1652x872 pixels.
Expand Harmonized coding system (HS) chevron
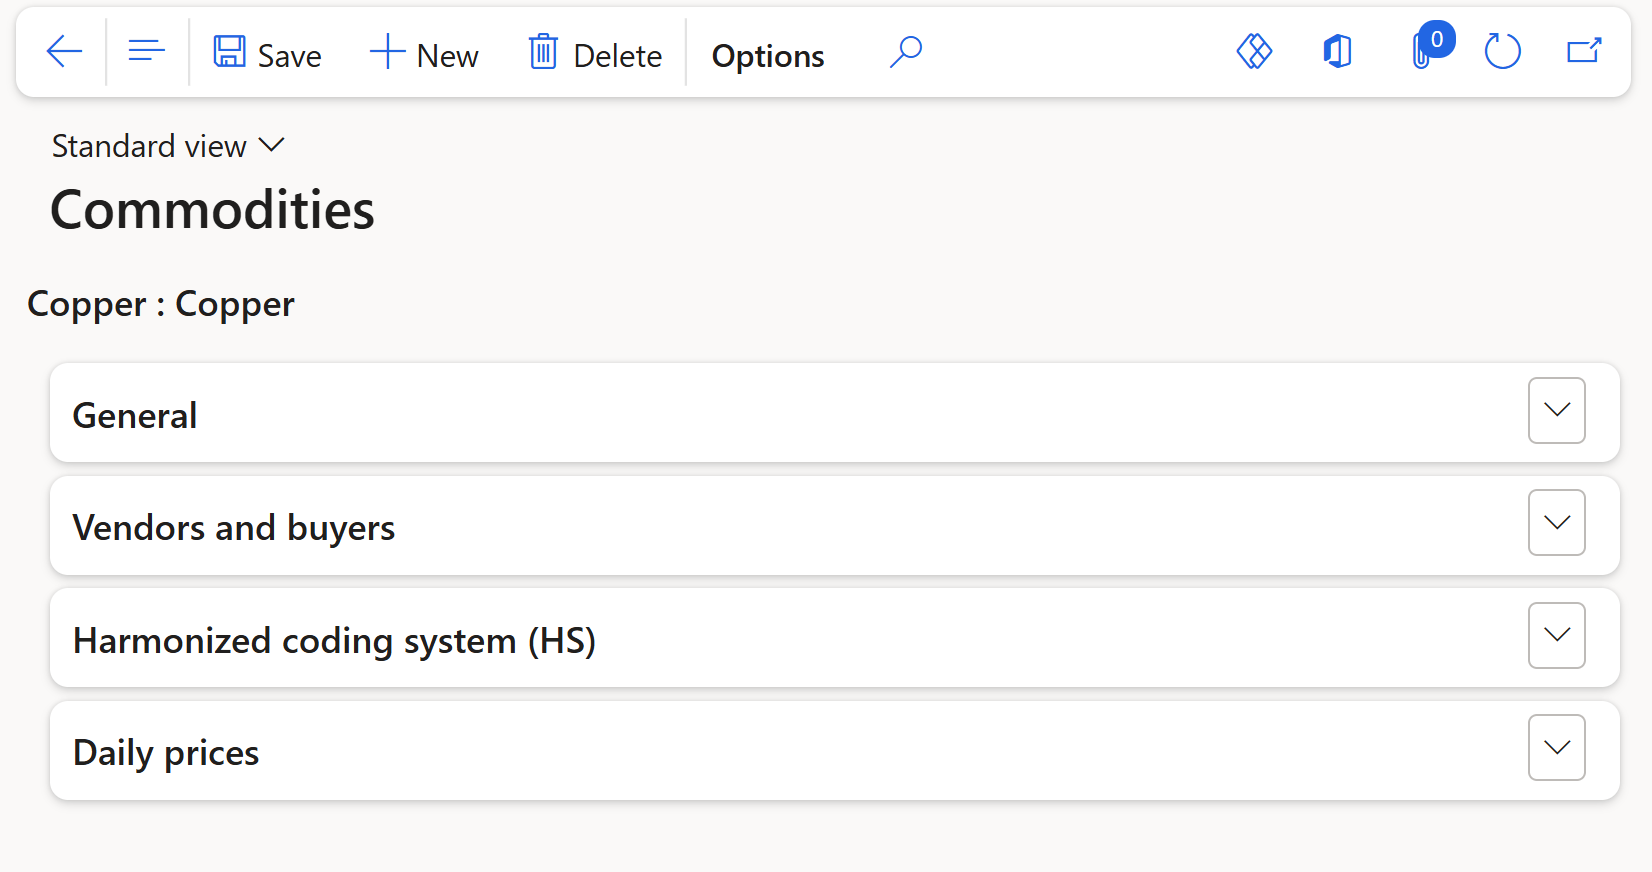[x=1557, y=635]
